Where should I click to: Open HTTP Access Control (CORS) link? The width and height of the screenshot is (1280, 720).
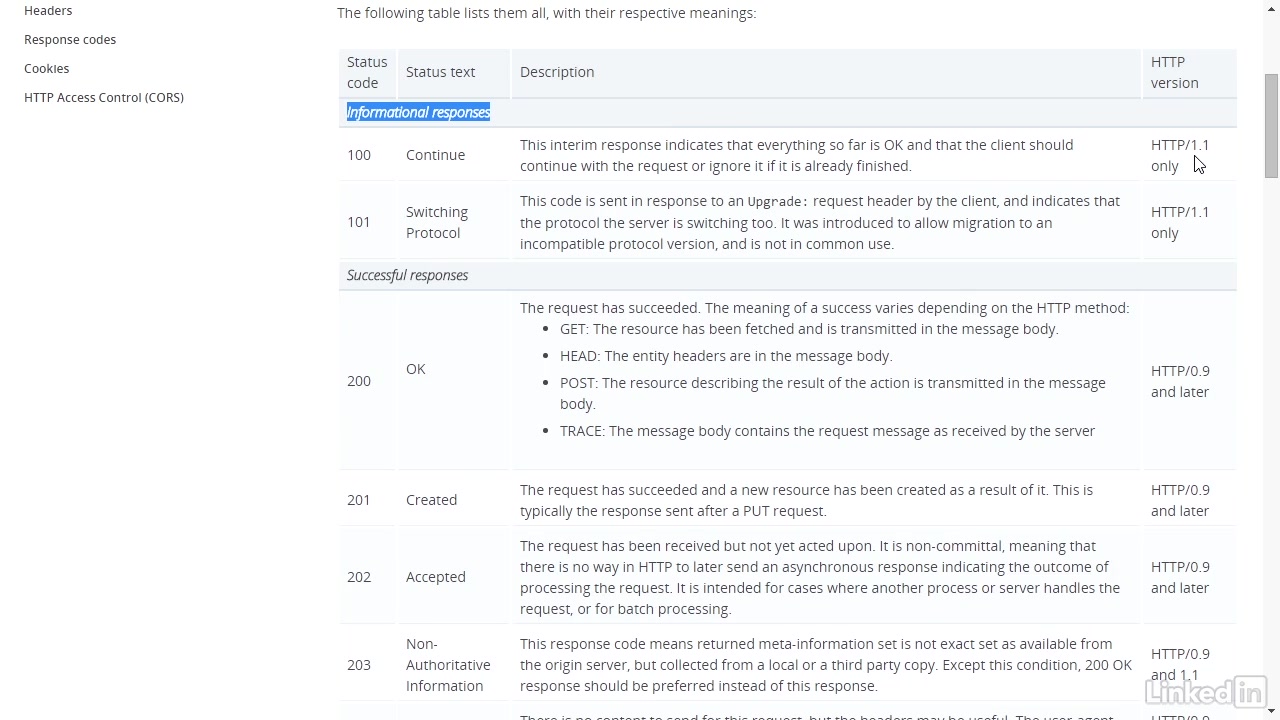104,97
